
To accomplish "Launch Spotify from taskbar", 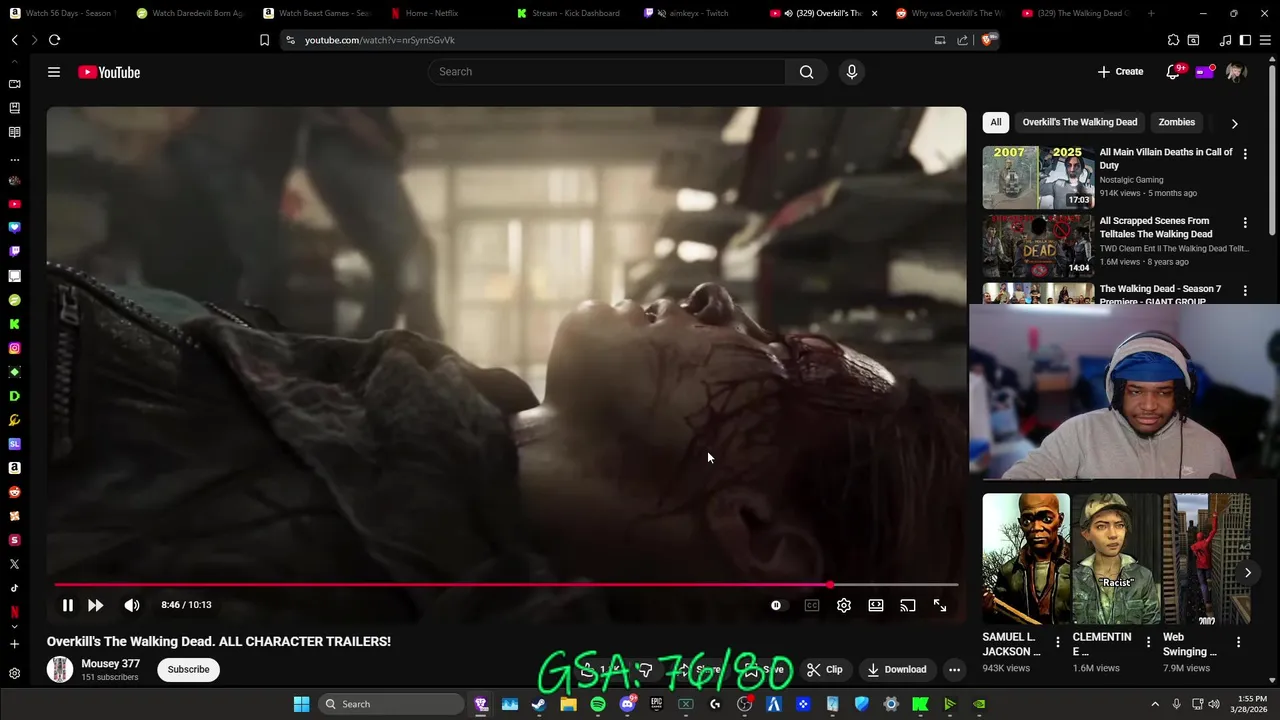I will (597, 704).
